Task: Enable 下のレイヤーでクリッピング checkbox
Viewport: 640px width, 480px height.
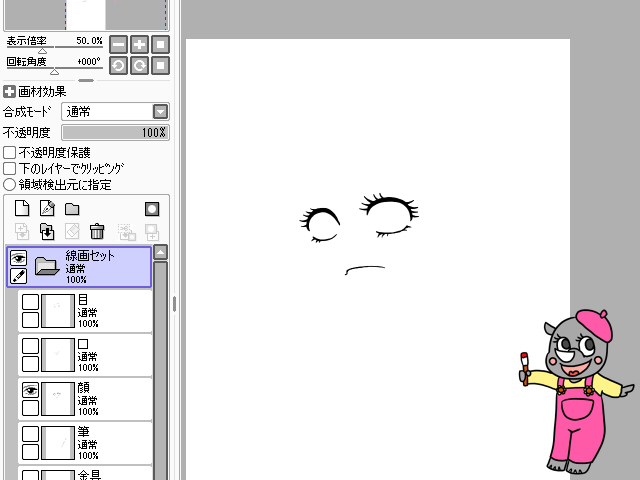Action: point(9,169)
